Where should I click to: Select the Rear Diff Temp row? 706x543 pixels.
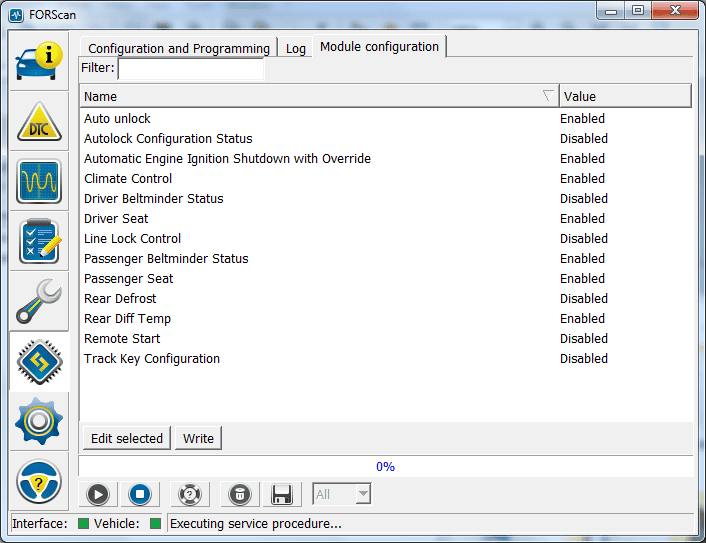click(x=386, y=319)
